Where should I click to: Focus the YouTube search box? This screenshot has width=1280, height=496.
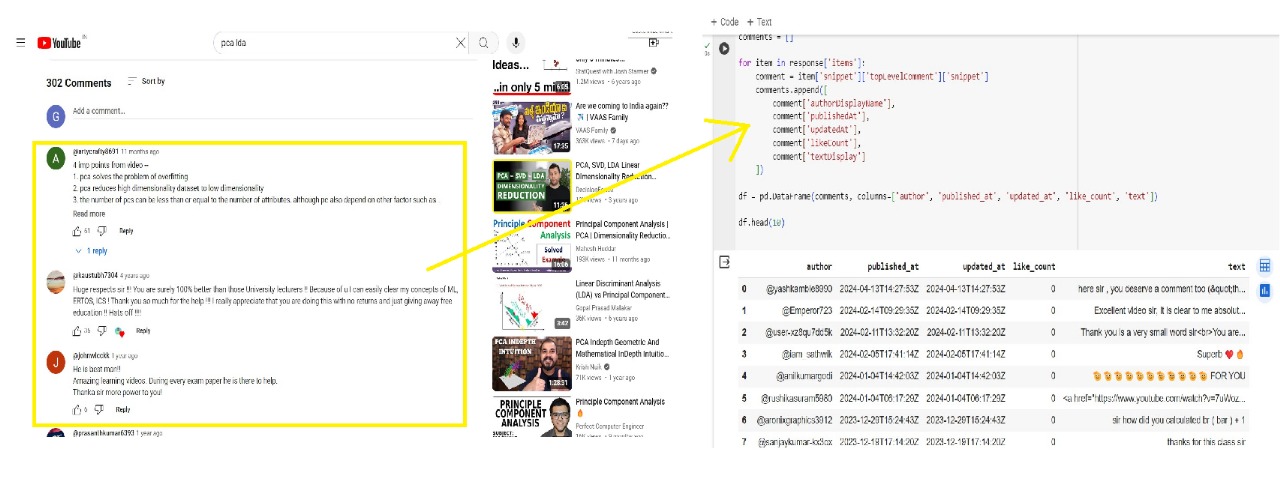(x=332, y=43)
